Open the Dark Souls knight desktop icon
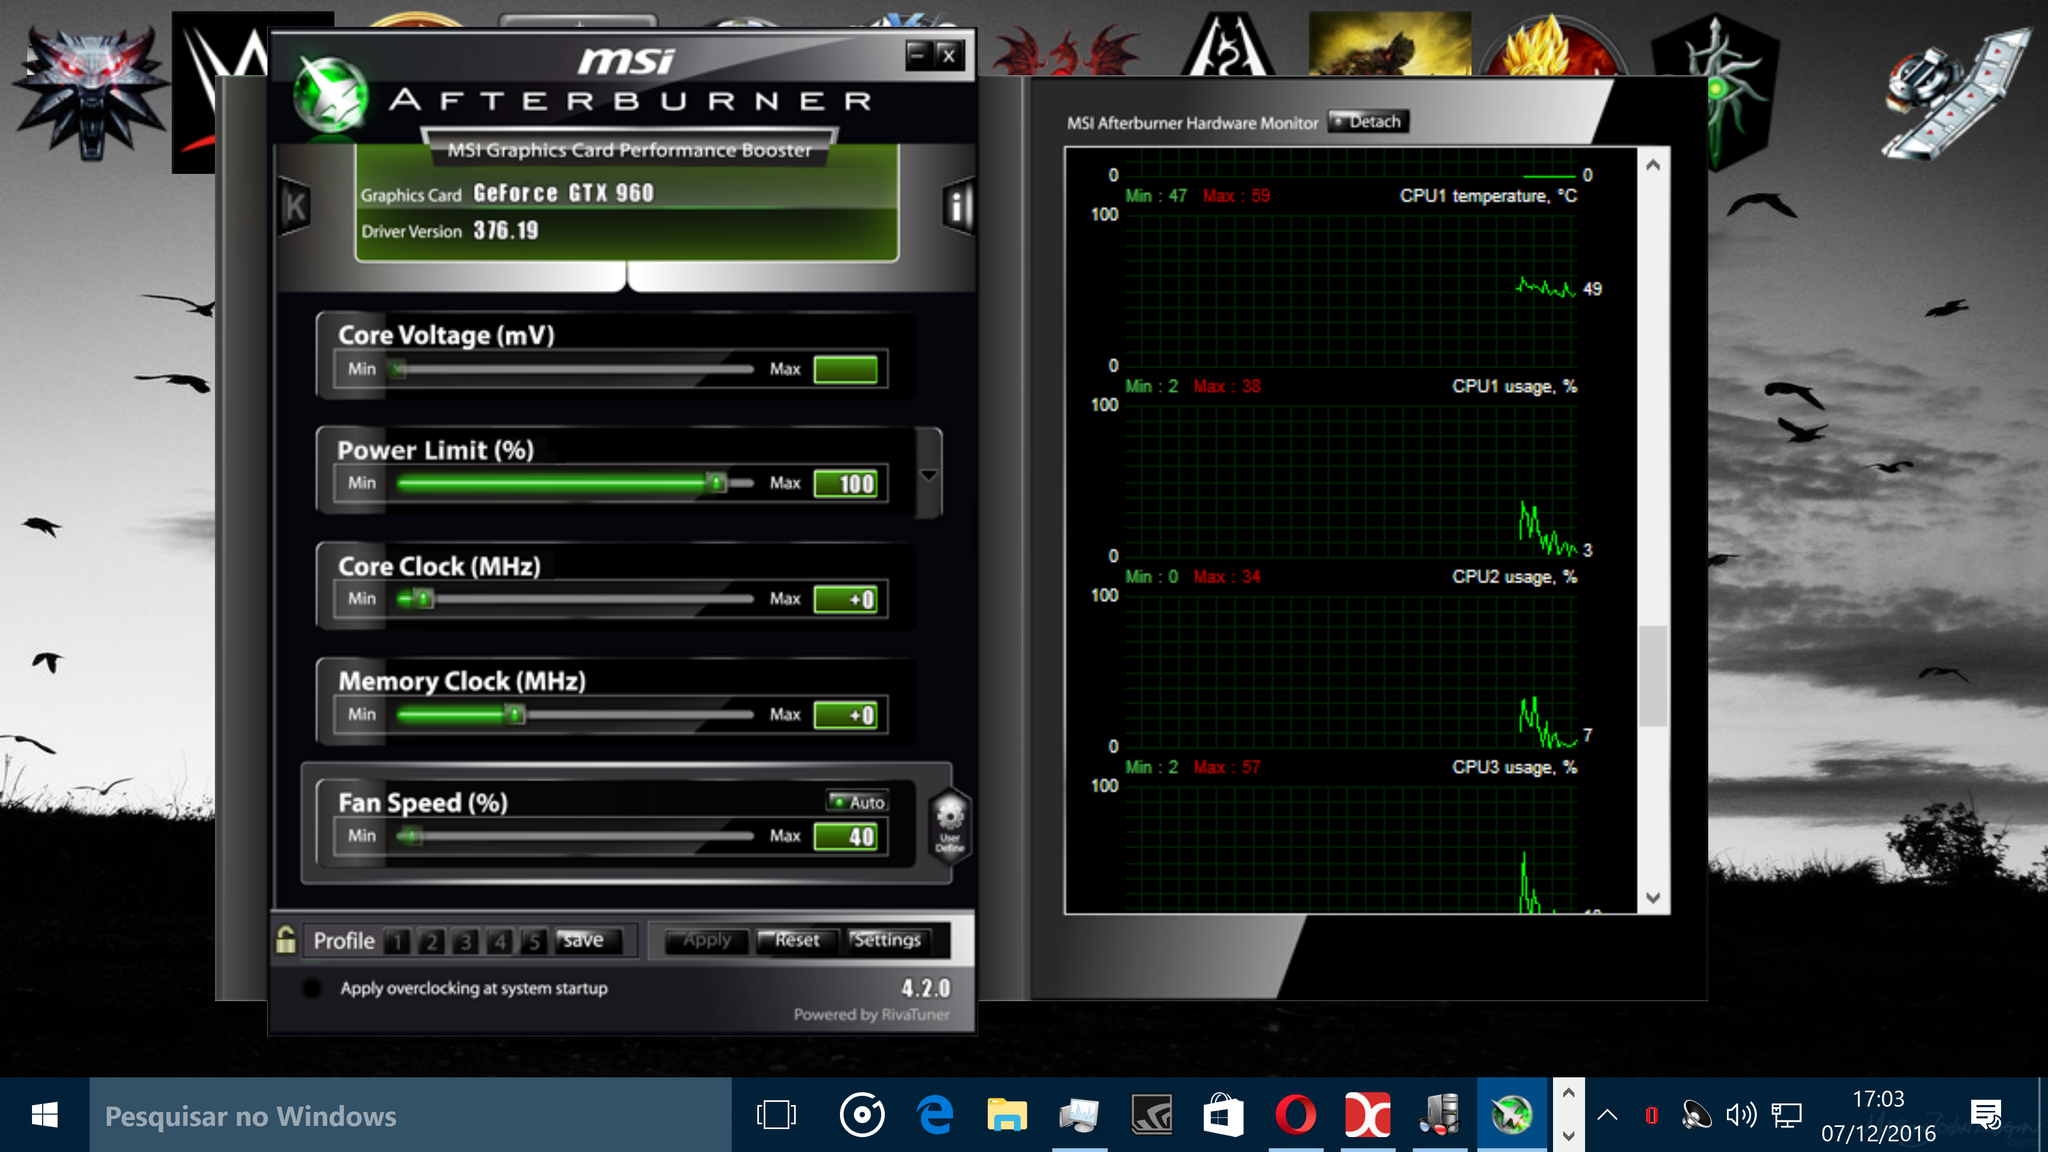Image resolution: width=2048 pixels, height=1152 pixels. click(1389, 44)
